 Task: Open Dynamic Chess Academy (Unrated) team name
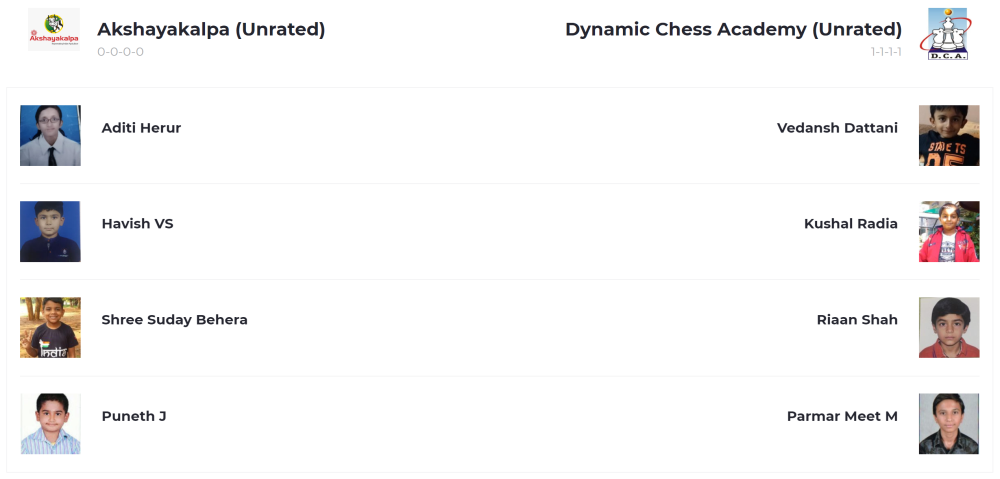tap(733, 29)
